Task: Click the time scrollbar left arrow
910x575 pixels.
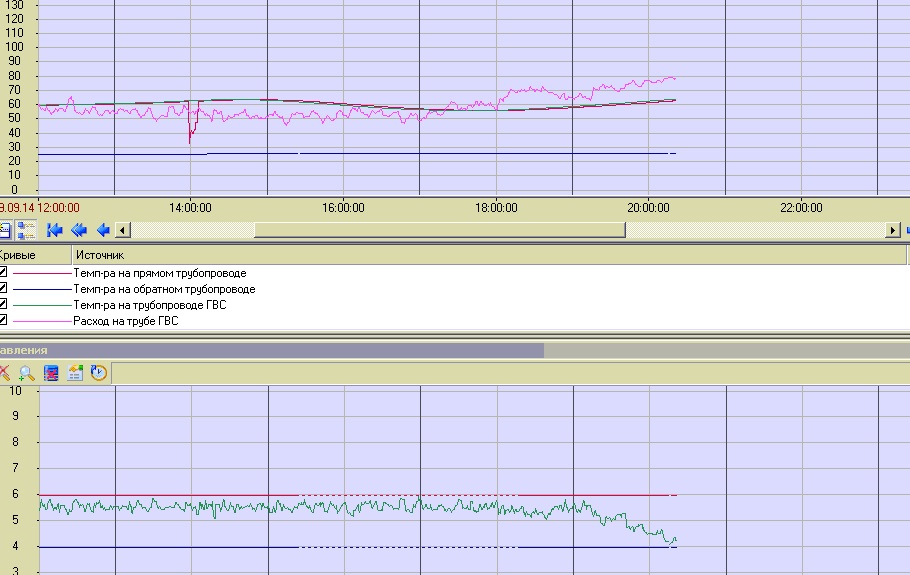Action: tap(122, 230)
